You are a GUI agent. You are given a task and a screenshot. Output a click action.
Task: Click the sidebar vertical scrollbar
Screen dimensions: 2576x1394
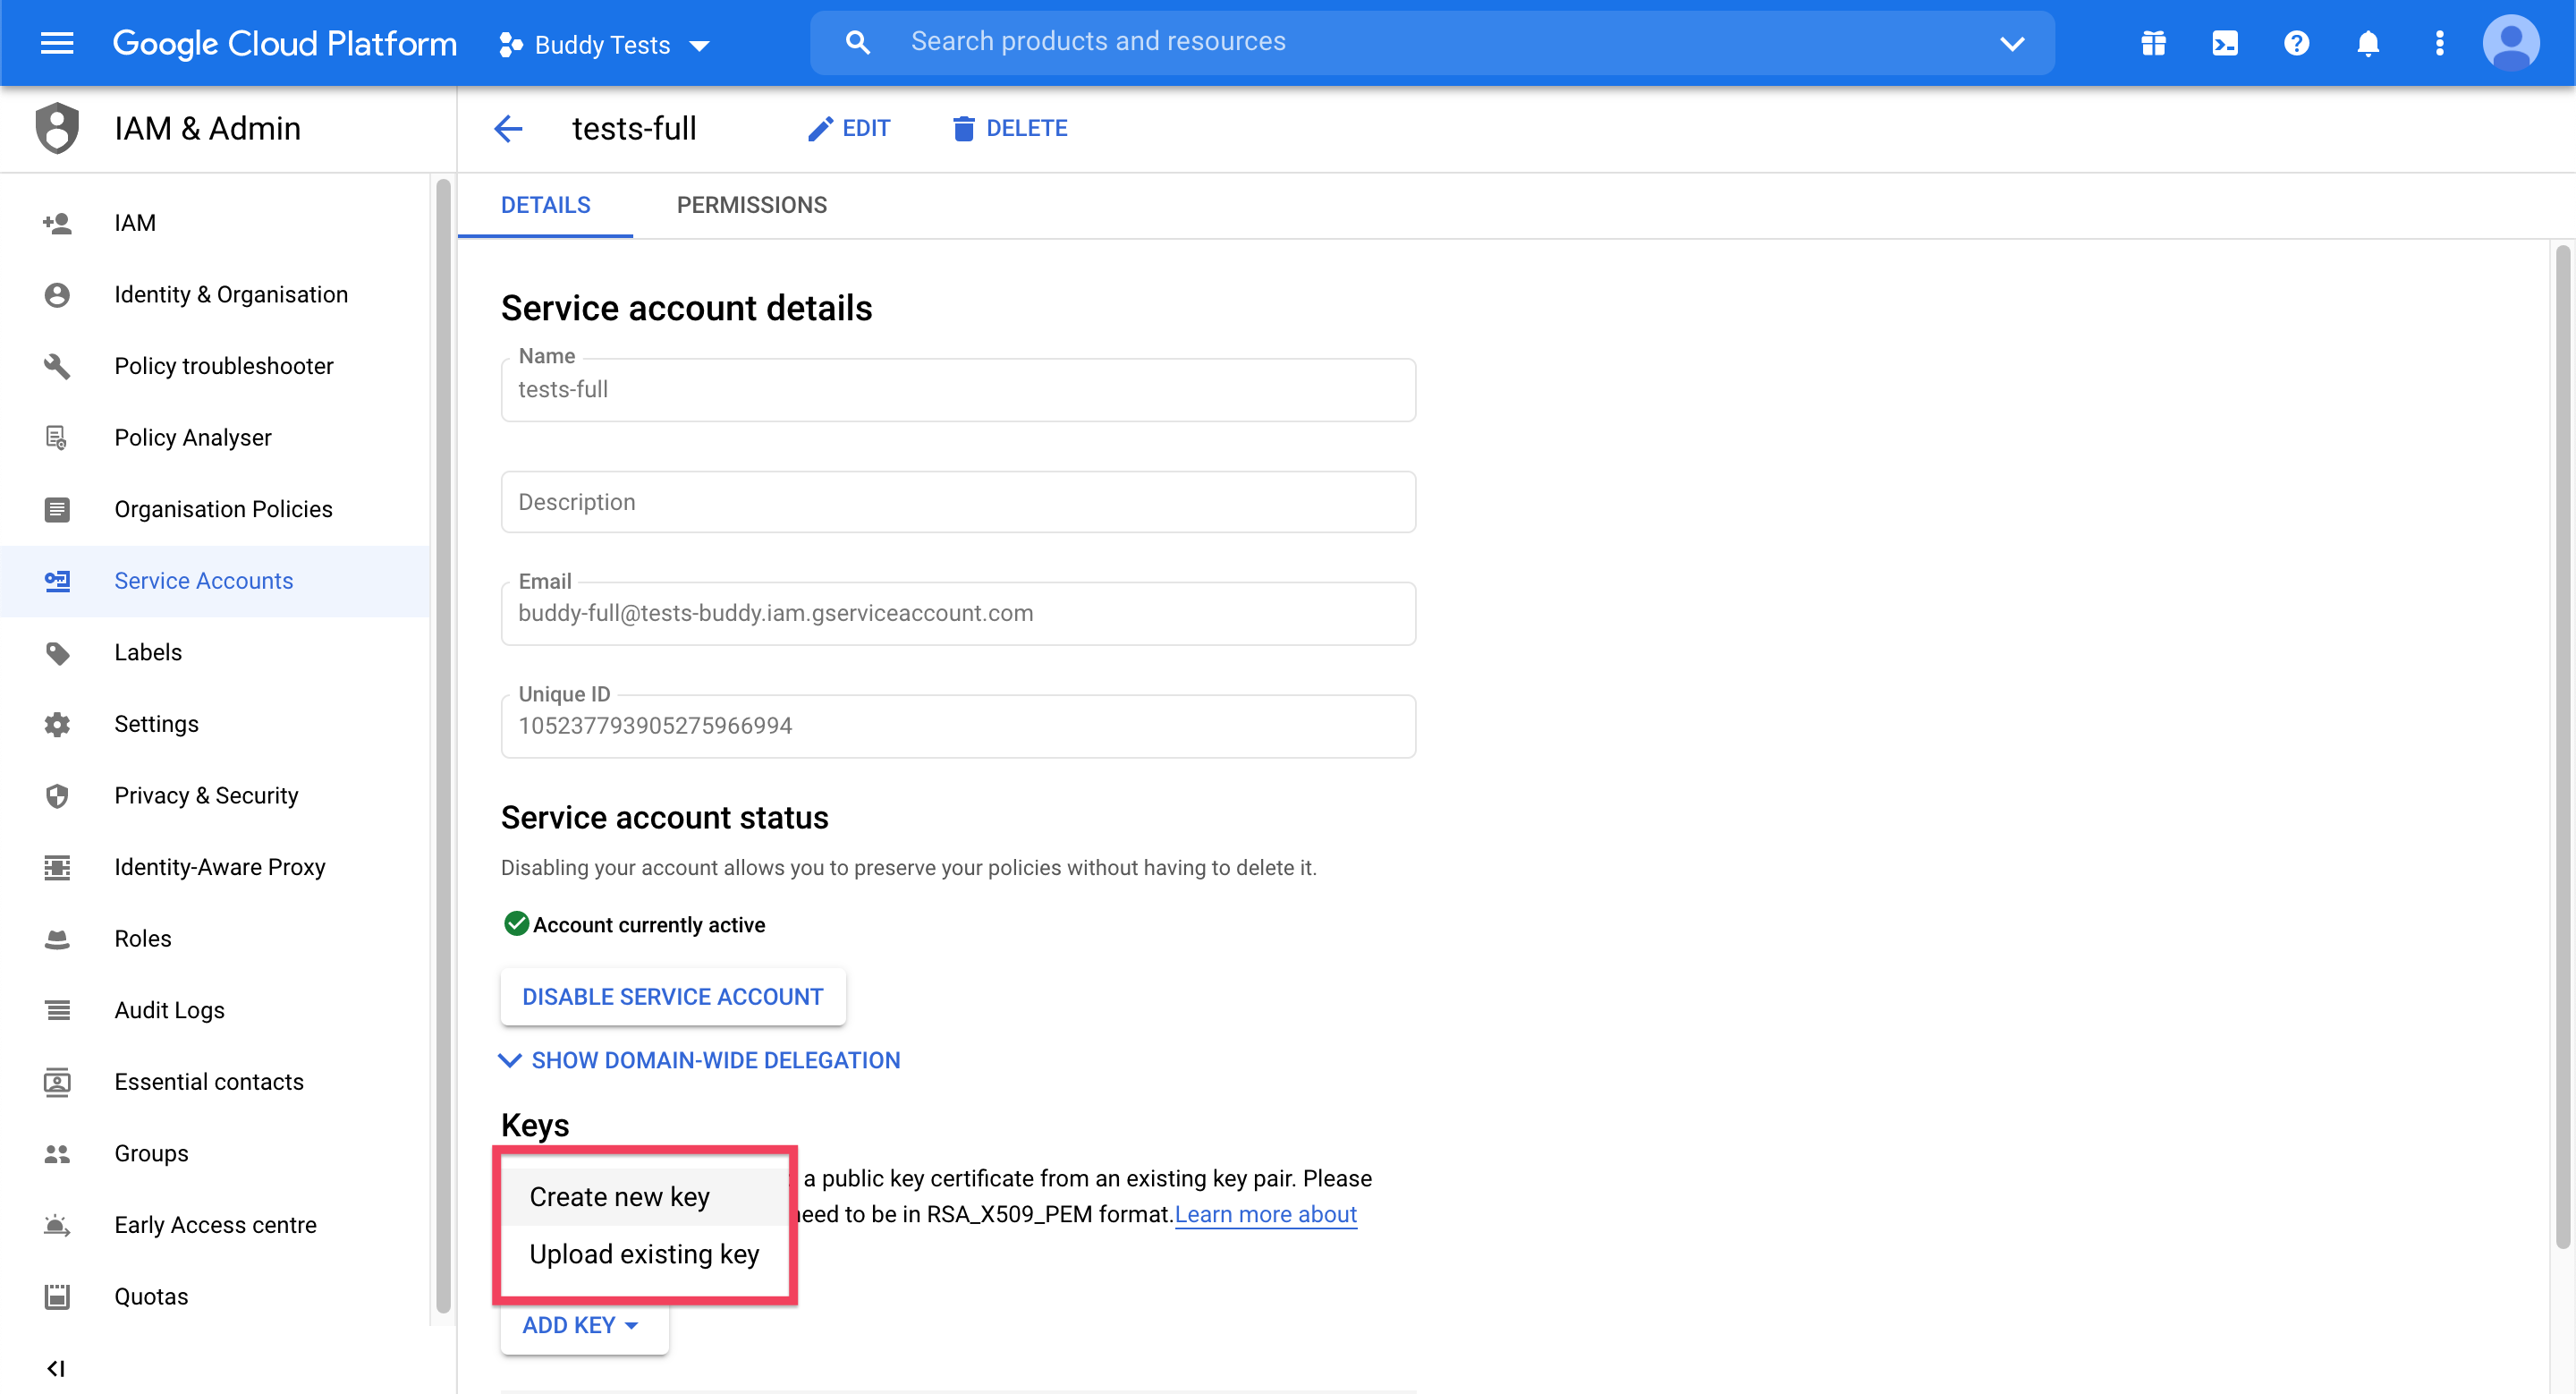coord(443,745)
